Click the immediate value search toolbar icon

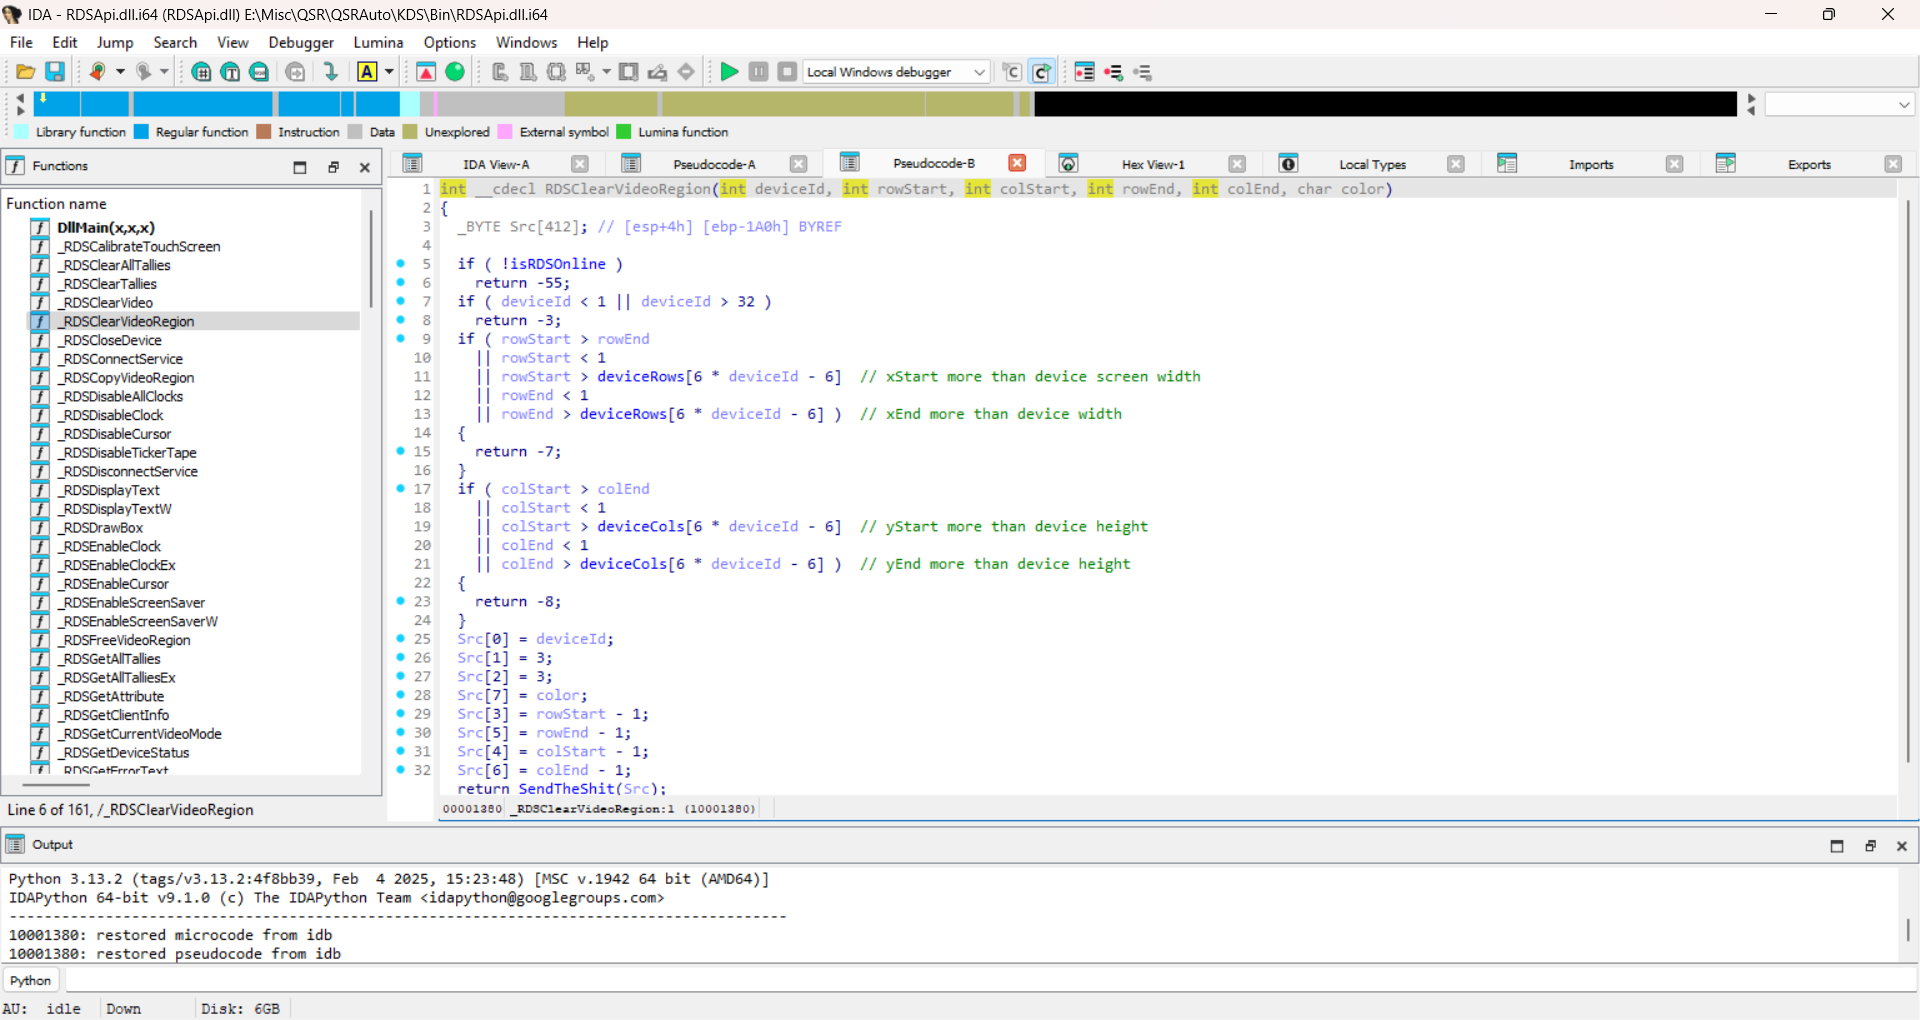(259, 72)
